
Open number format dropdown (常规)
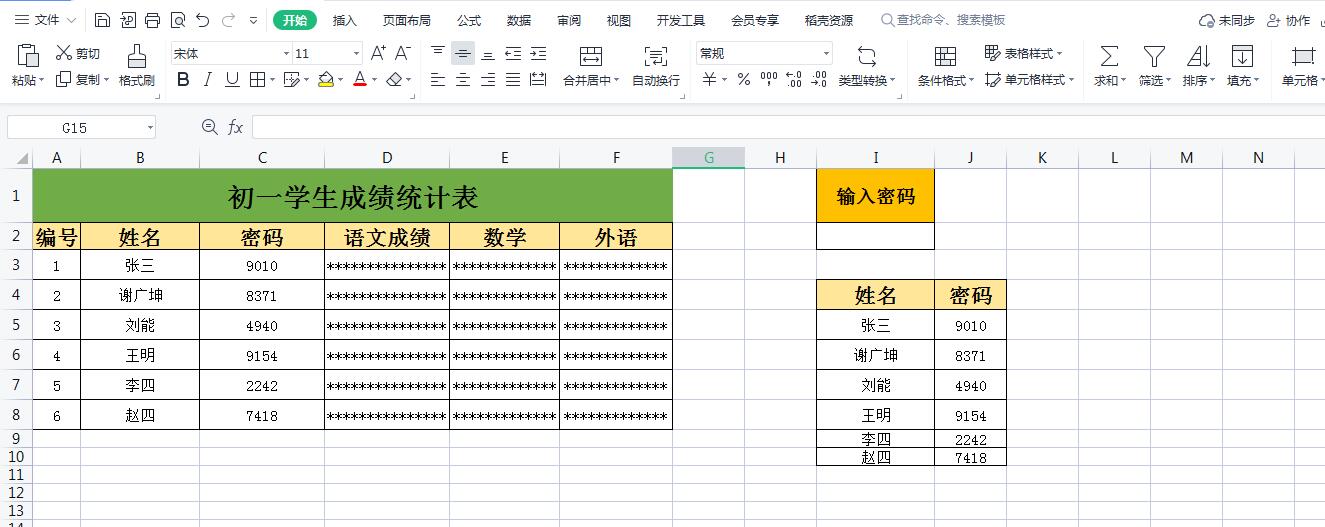point(826,54)
